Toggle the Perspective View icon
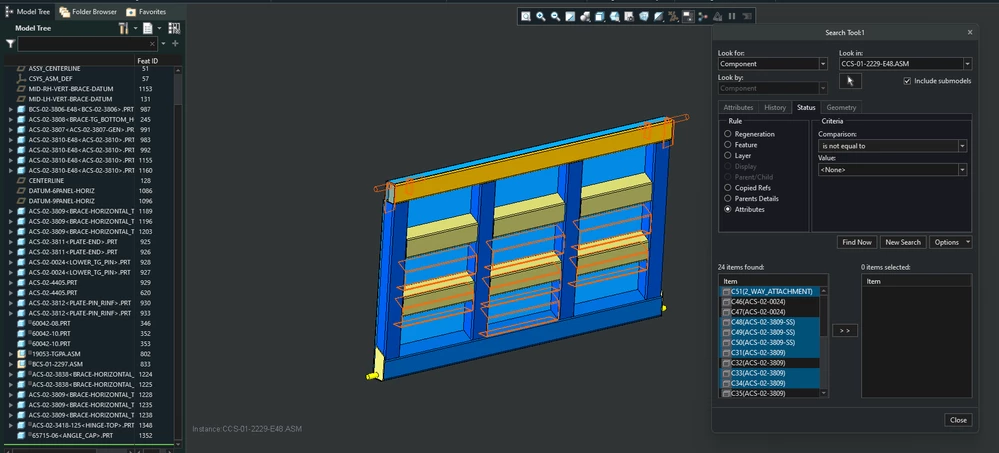 (643, 17)
